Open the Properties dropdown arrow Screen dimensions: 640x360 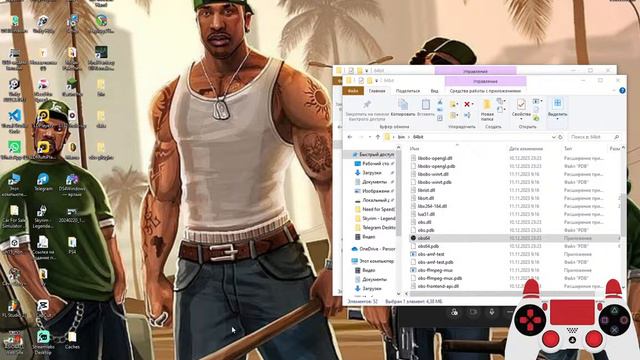[521, 119]
